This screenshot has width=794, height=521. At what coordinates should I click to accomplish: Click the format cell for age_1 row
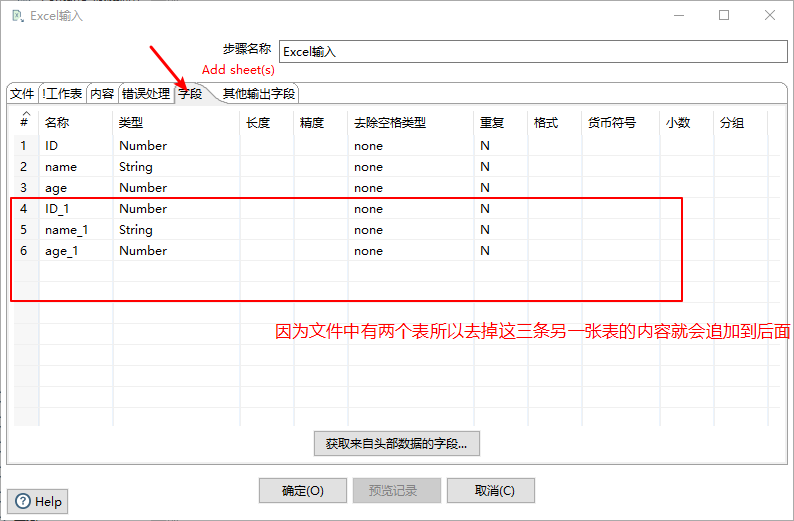coord(554,251)
